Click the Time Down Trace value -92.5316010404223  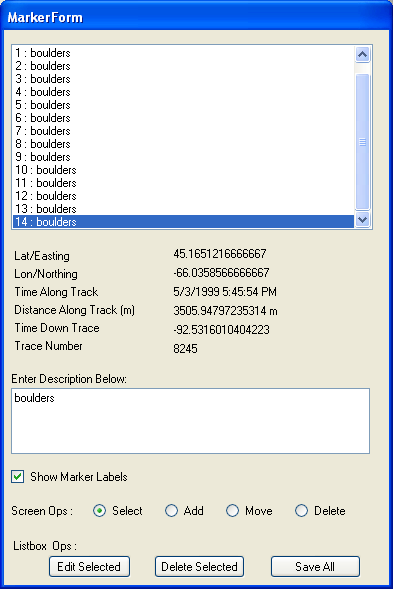(x=221, y=329)
